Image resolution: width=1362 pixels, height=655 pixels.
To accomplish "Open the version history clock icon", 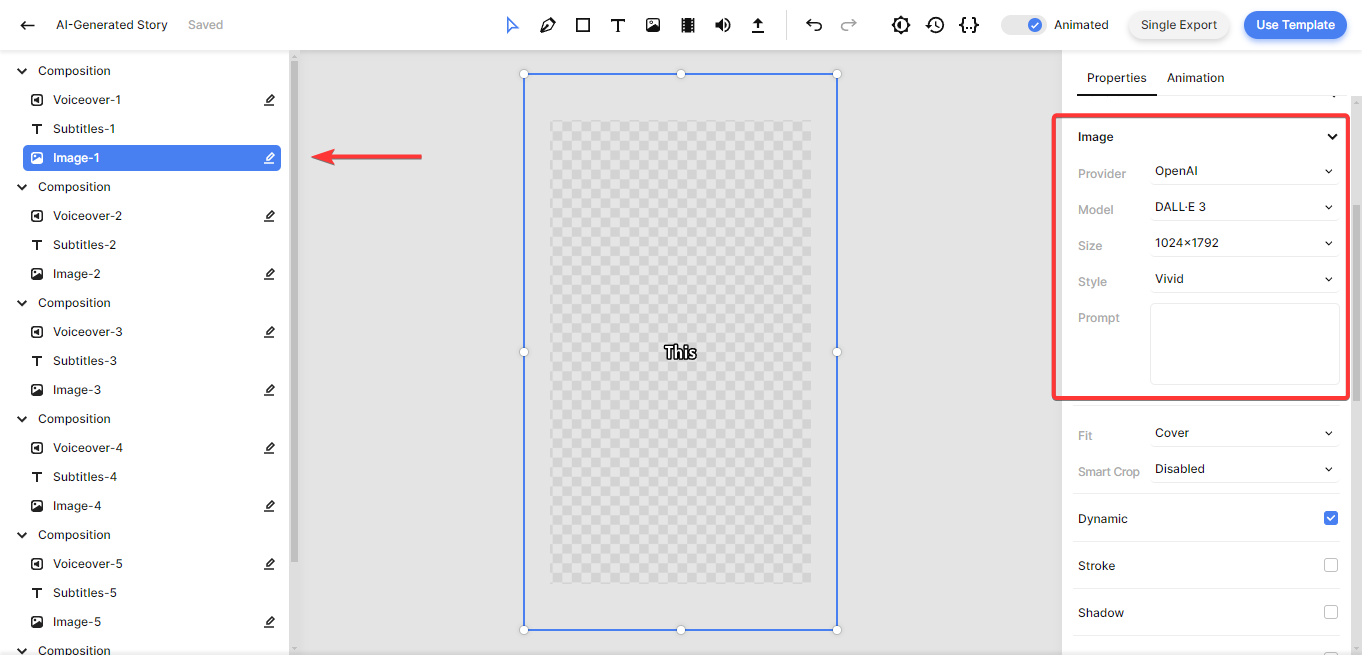I will point(935,25).
